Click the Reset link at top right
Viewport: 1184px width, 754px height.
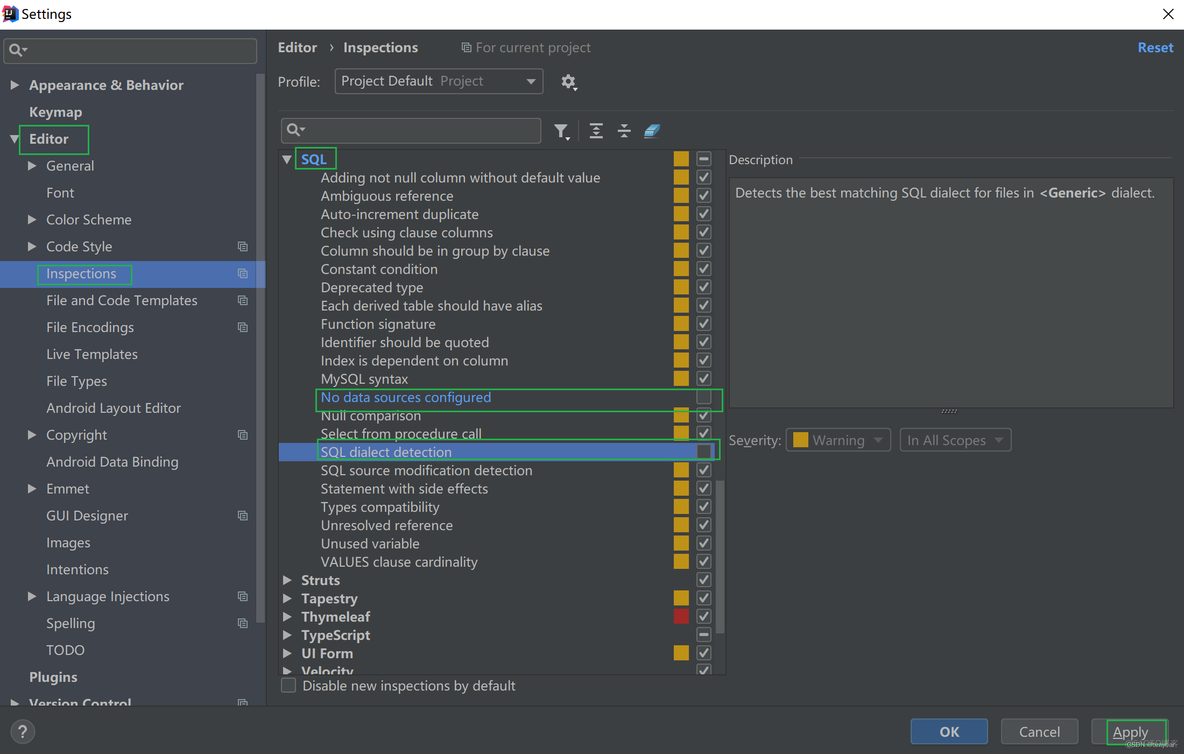click(x=1155, y=47)
